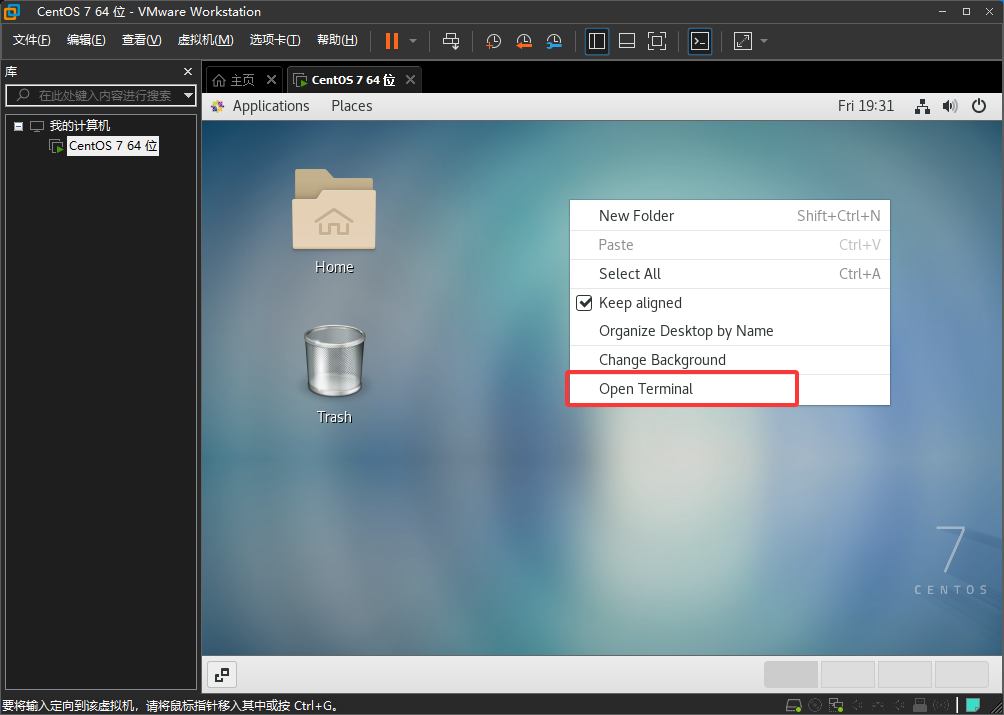
Task: Pause the virtual machine with the orange button
Action: tap(391, 41)
